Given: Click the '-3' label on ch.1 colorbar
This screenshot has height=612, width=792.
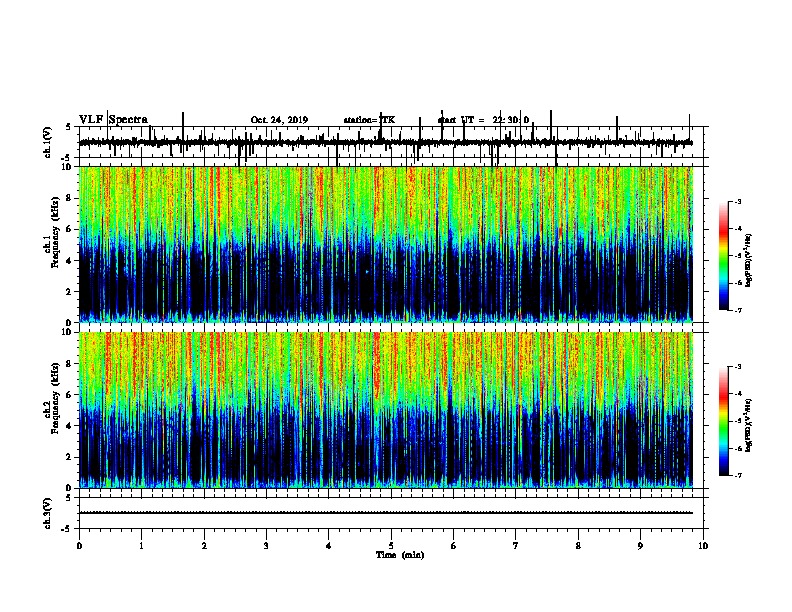Looking at the screenshot, I should tap(737, 201).
